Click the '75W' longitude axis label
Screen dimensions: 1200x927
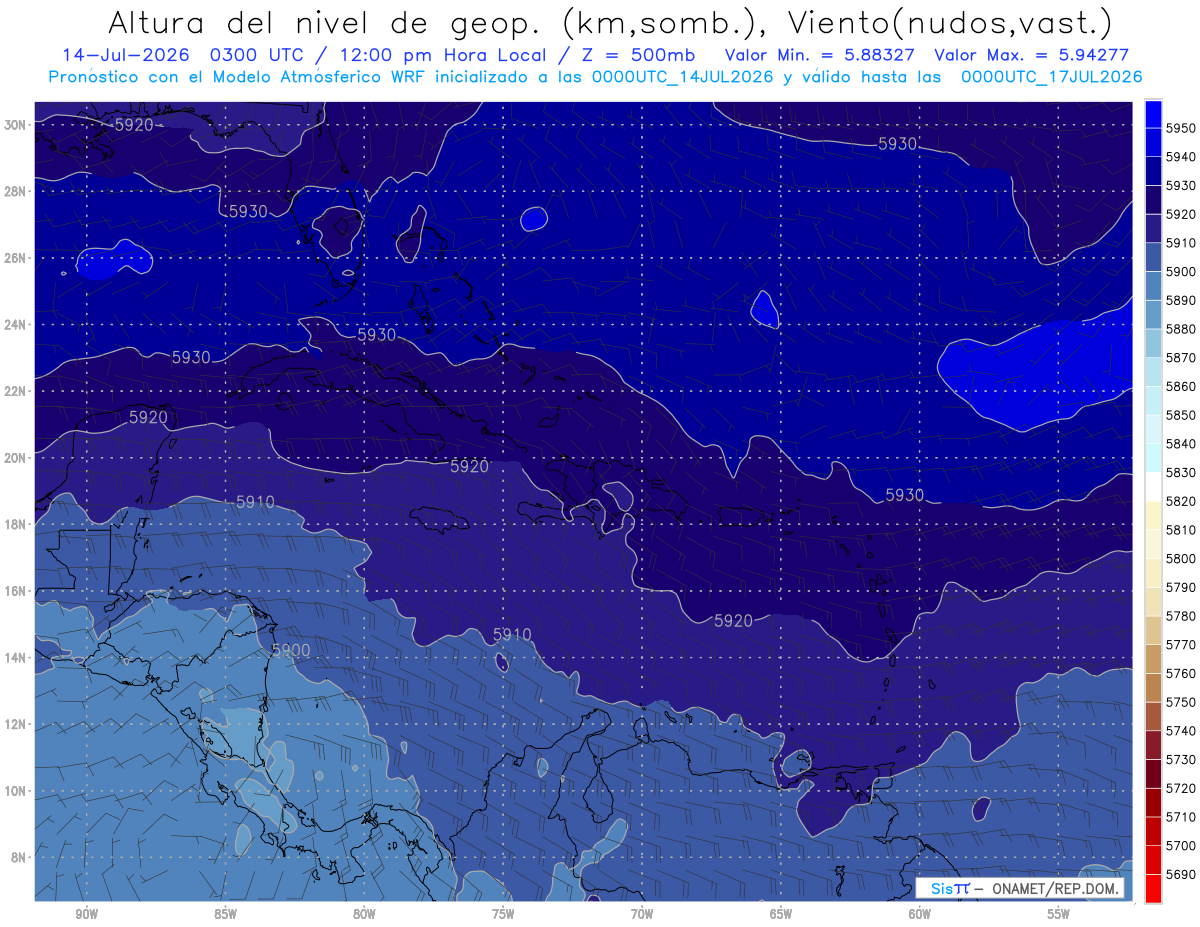(x=503, y=914)
